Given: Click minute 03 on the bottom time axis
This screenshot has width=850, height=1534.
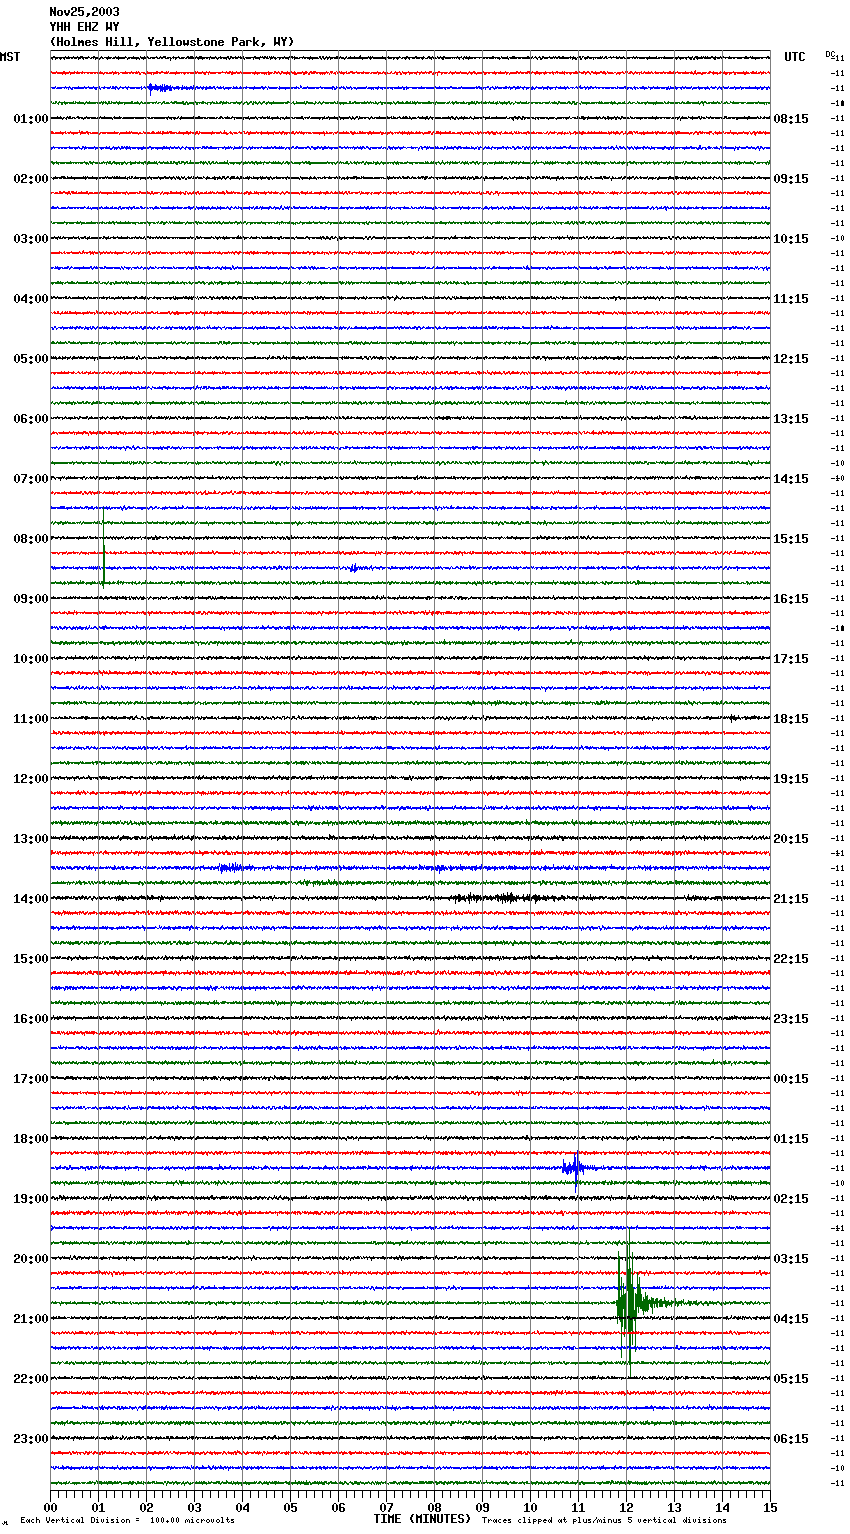Looking at the screenshot, I should point(194,1507).
